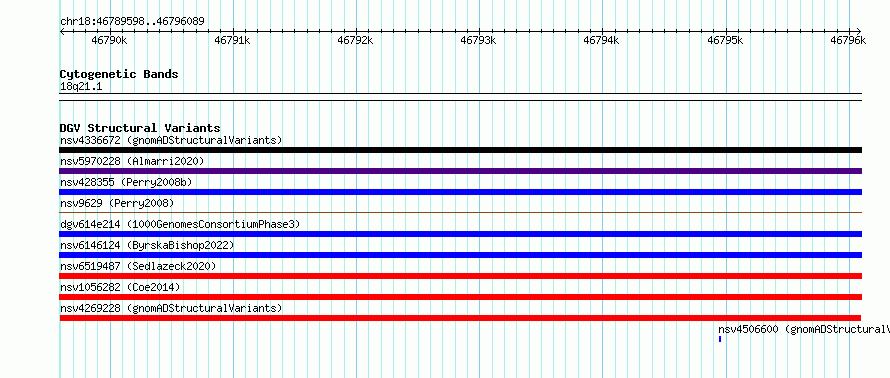Click the 46792k ruler position
Image resolution: width=890 pixels, height=378 pixels.
356,40
